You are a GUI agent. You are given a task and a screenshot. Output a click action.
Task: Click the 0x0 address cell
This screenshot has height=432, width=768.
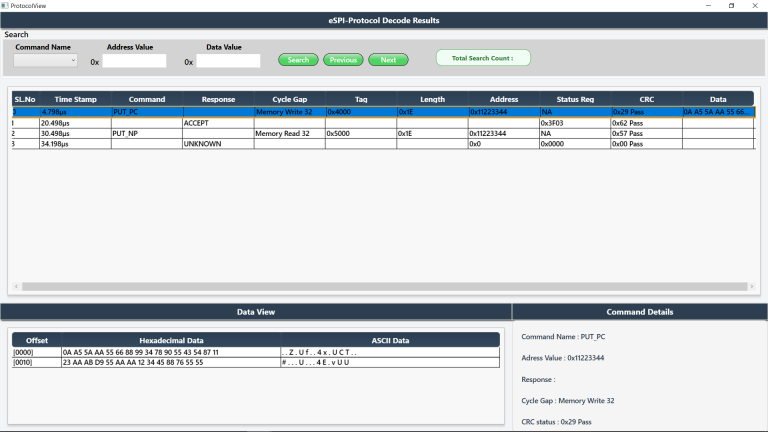[504, 144]
